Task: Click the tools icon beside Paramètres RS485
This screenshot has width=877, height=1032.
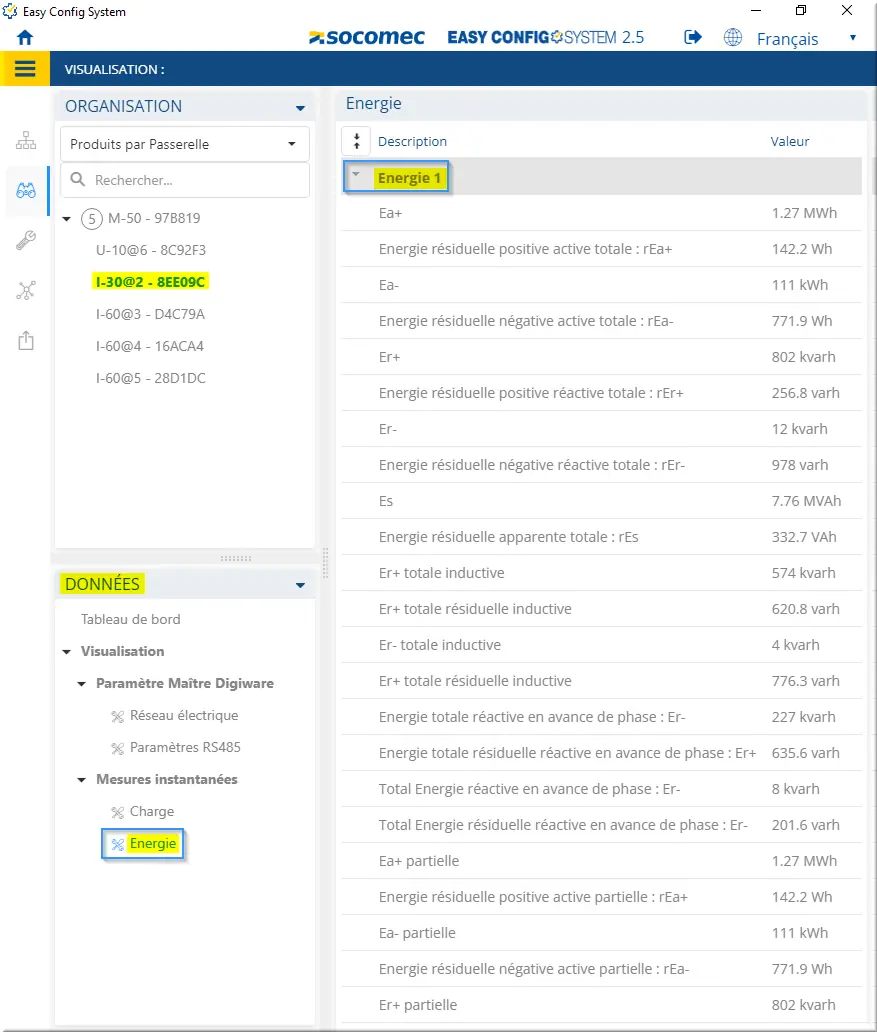Action: [118, 748]
